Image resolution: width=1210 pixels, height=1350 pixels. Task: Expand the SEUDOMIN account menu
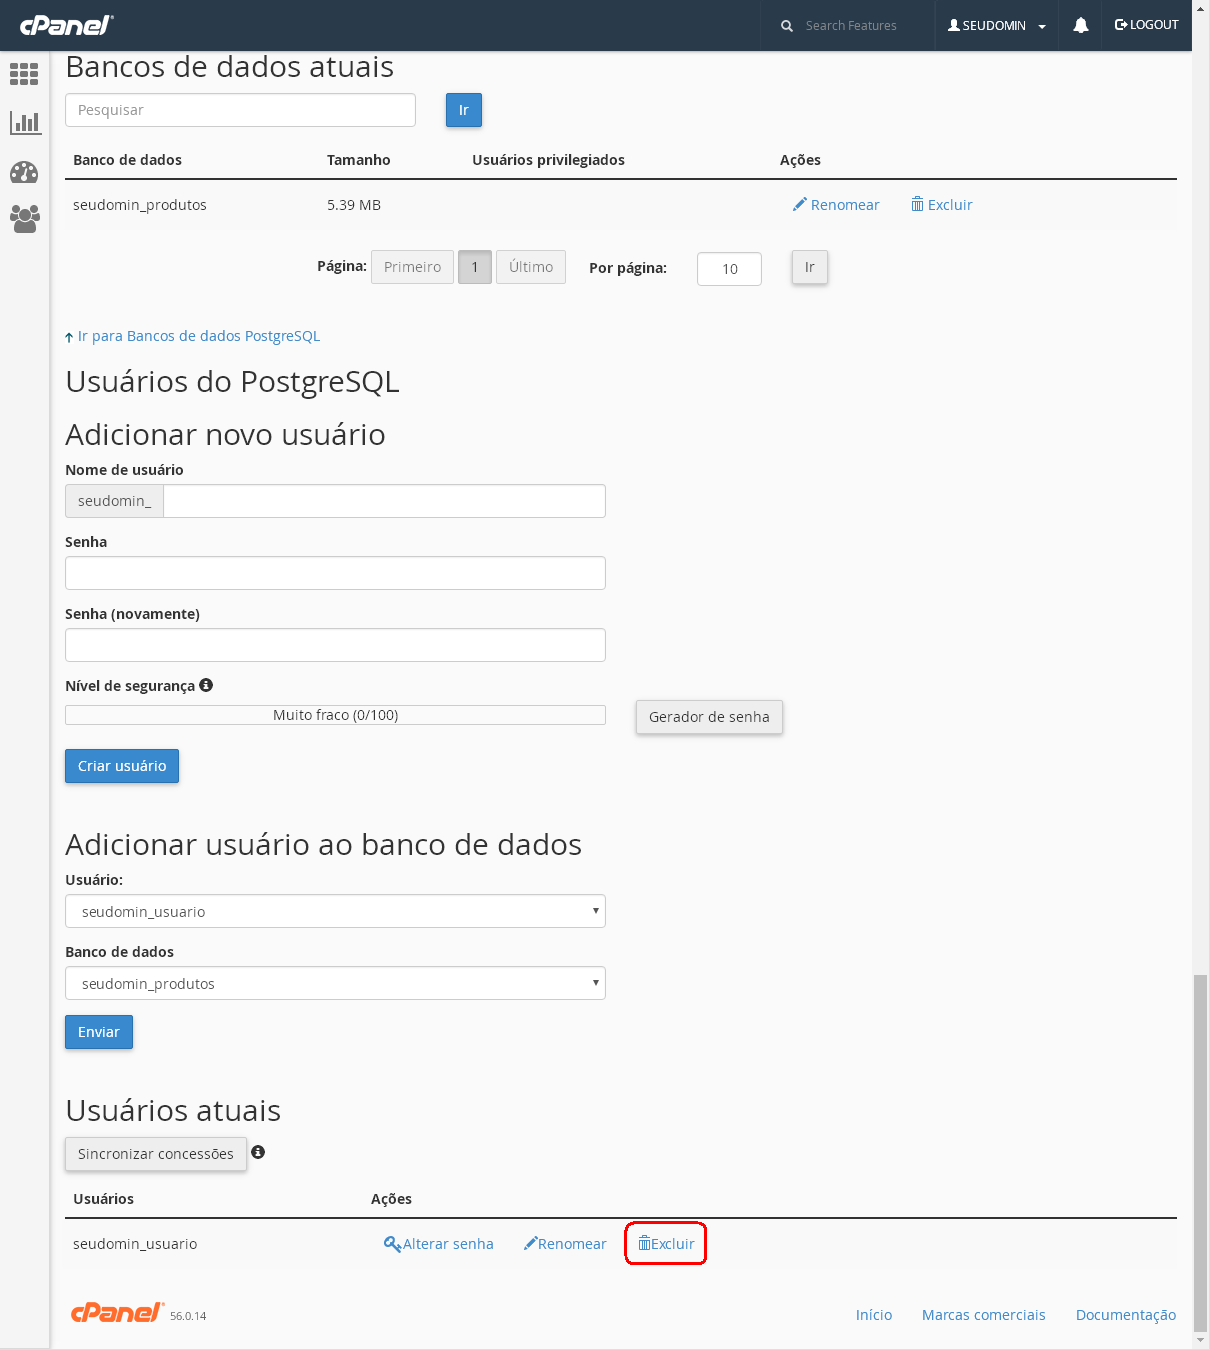tap(996, 26)
